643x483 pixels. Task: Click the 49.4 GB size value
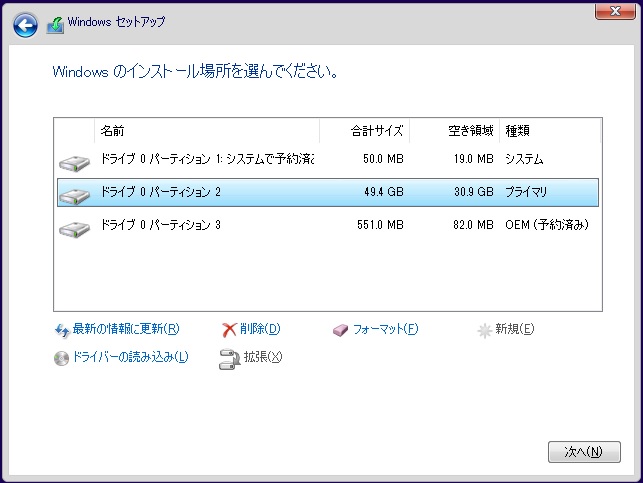[384, 192]
